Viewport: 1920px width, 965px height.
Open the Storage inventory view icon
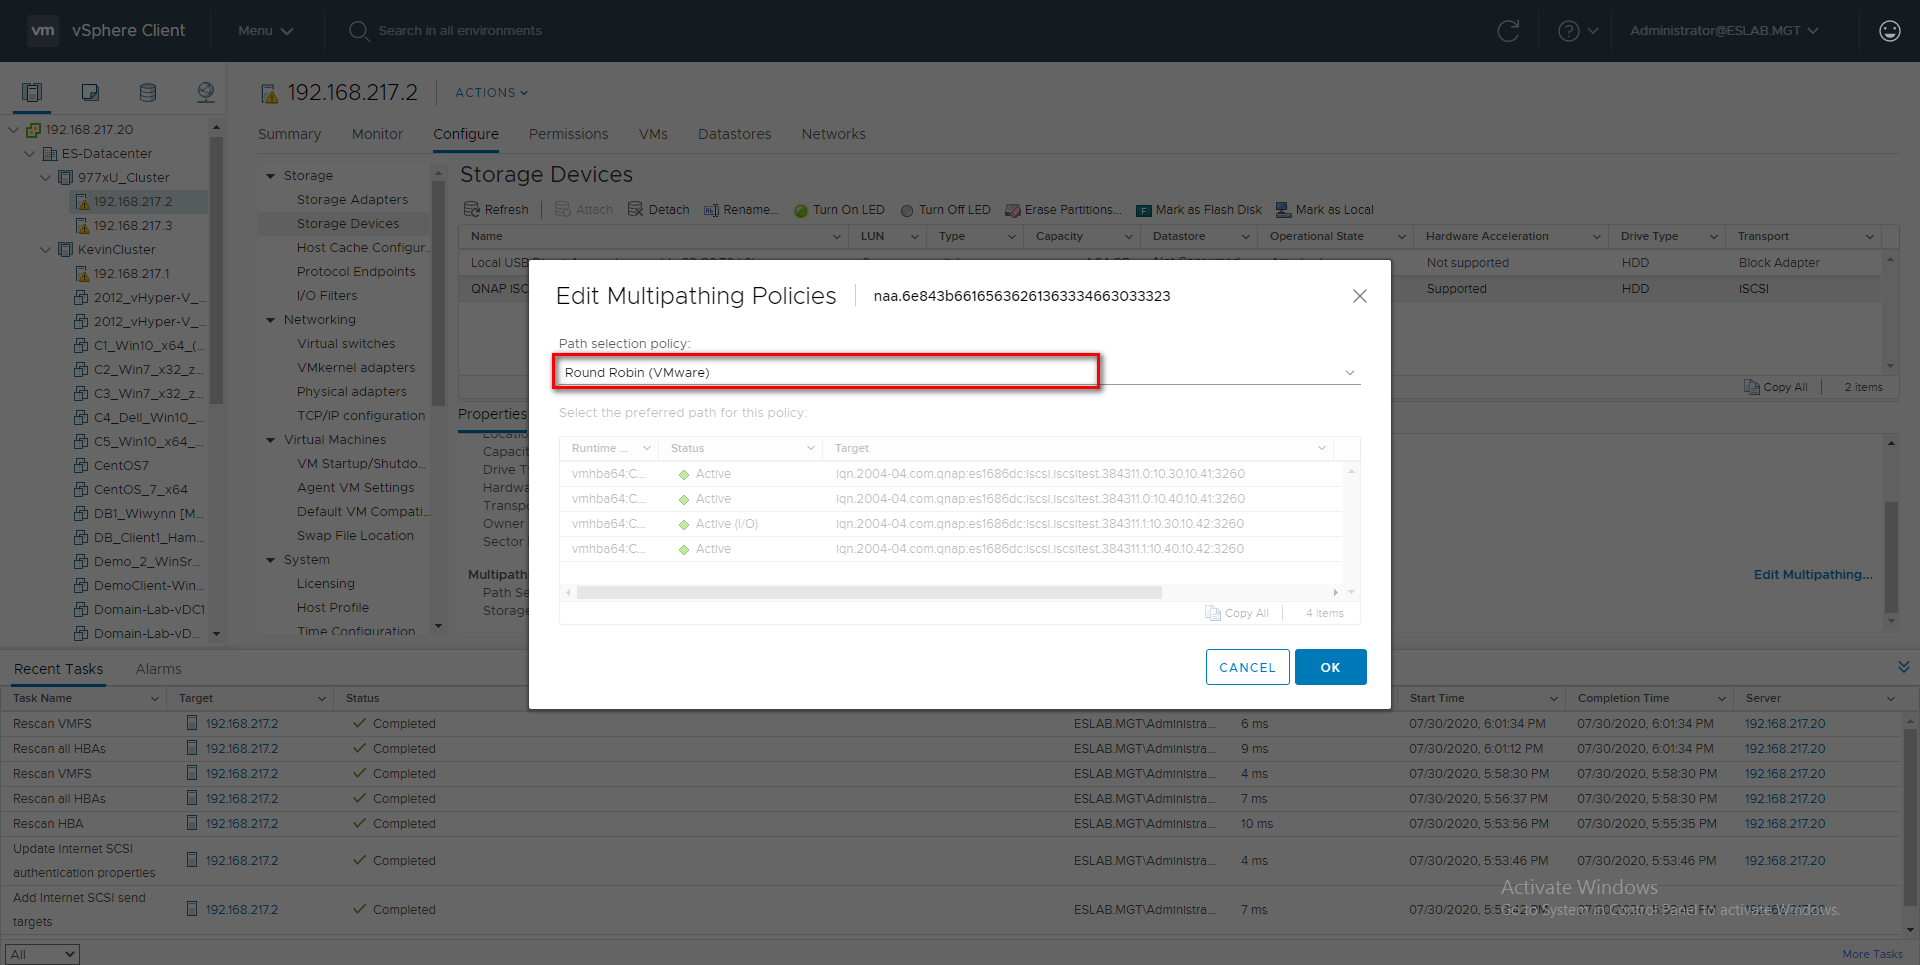coord(148,93)
